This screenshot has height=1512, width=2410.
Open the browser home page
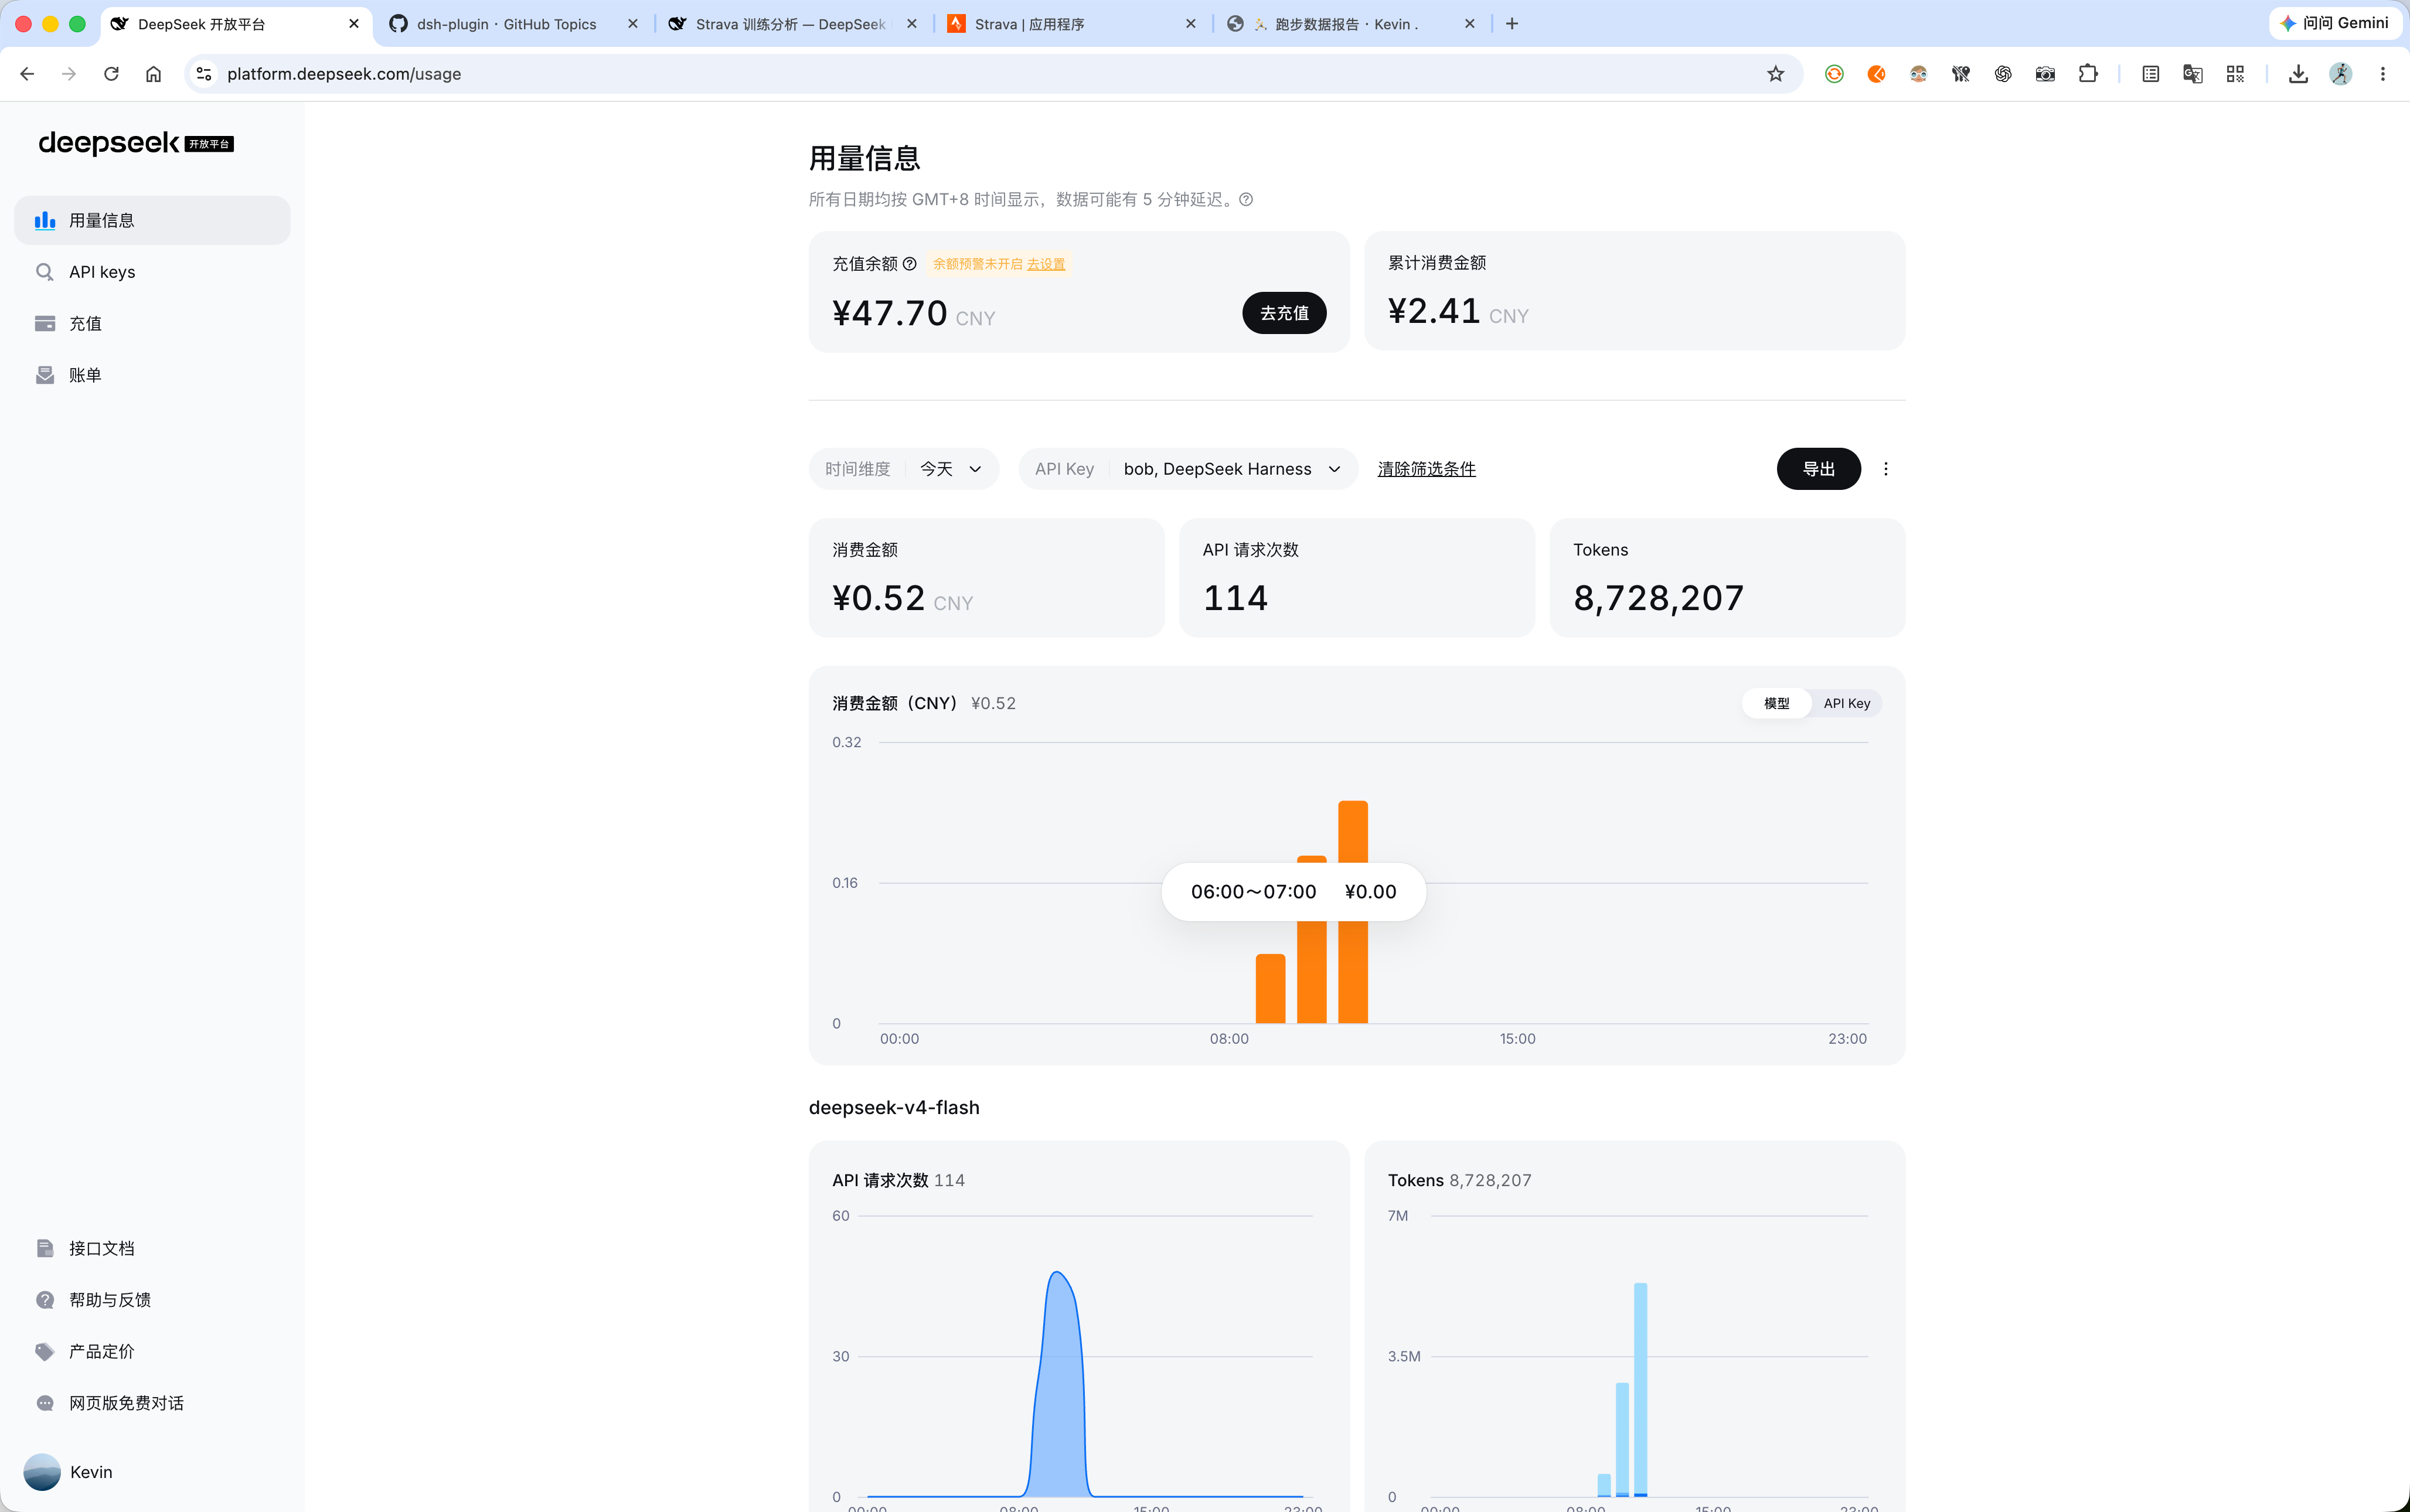153,74
